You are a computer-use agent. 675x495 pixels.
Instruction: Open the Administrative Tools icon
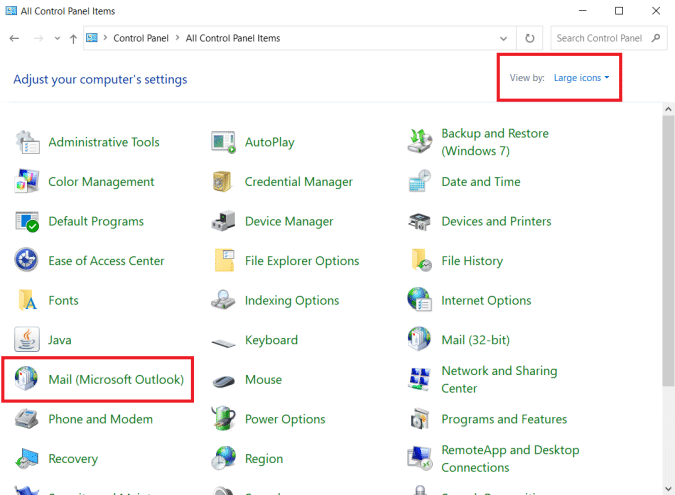tap(27, 142)
